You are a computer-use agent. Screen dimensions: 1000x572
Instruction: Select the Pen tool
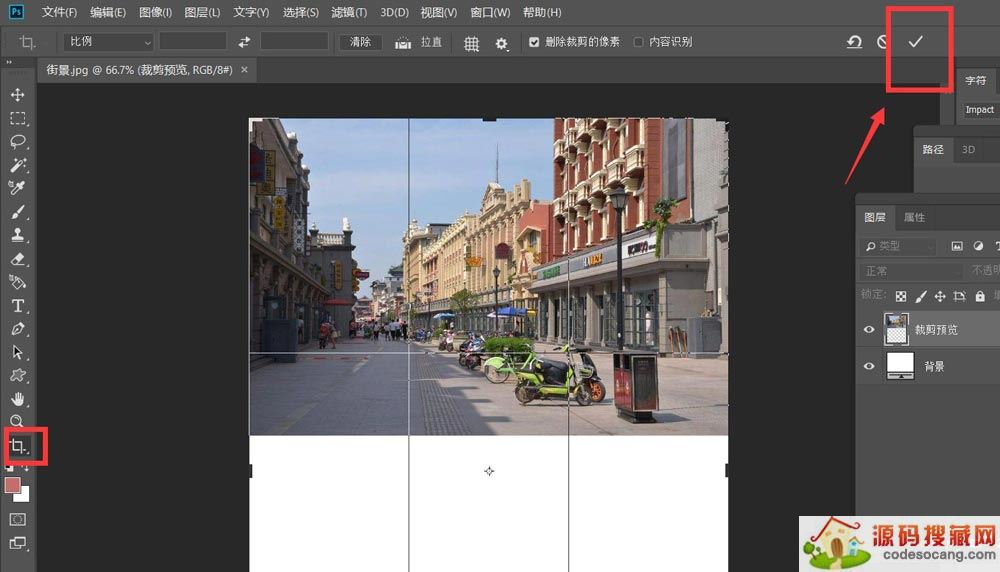pos(18,329)
